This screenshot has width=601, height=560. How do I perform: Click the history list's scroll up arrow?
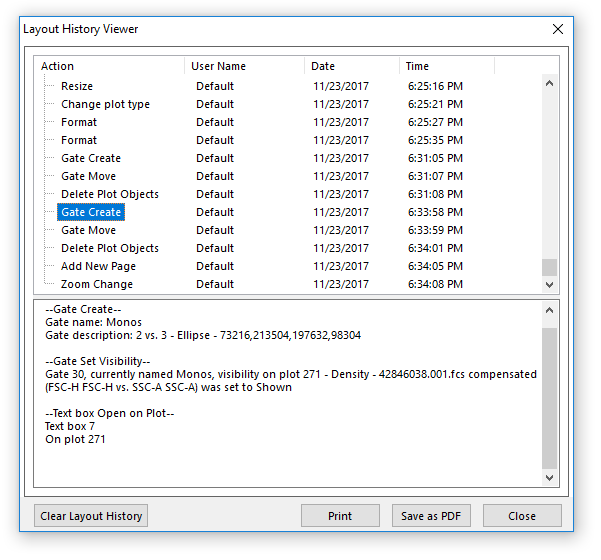[x=549, y=83]
